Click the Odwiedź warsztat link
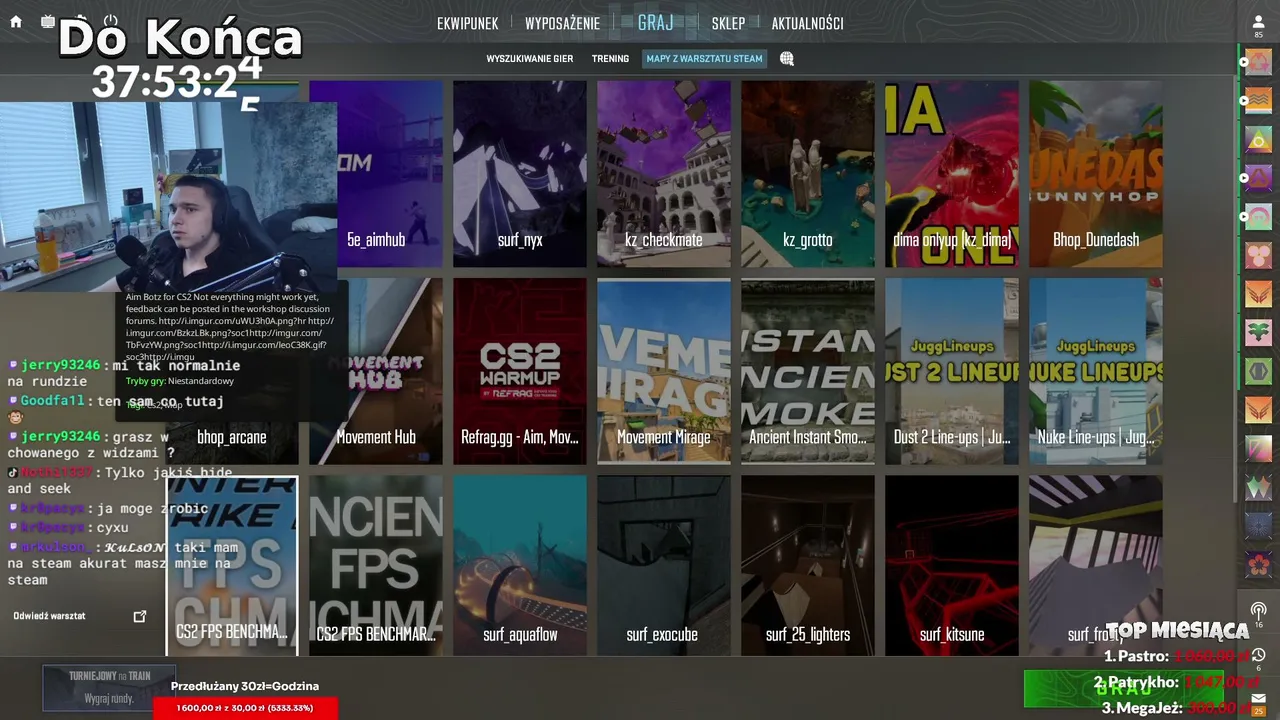The width and height of the screenshot is (1280, 720). (49, 616)
